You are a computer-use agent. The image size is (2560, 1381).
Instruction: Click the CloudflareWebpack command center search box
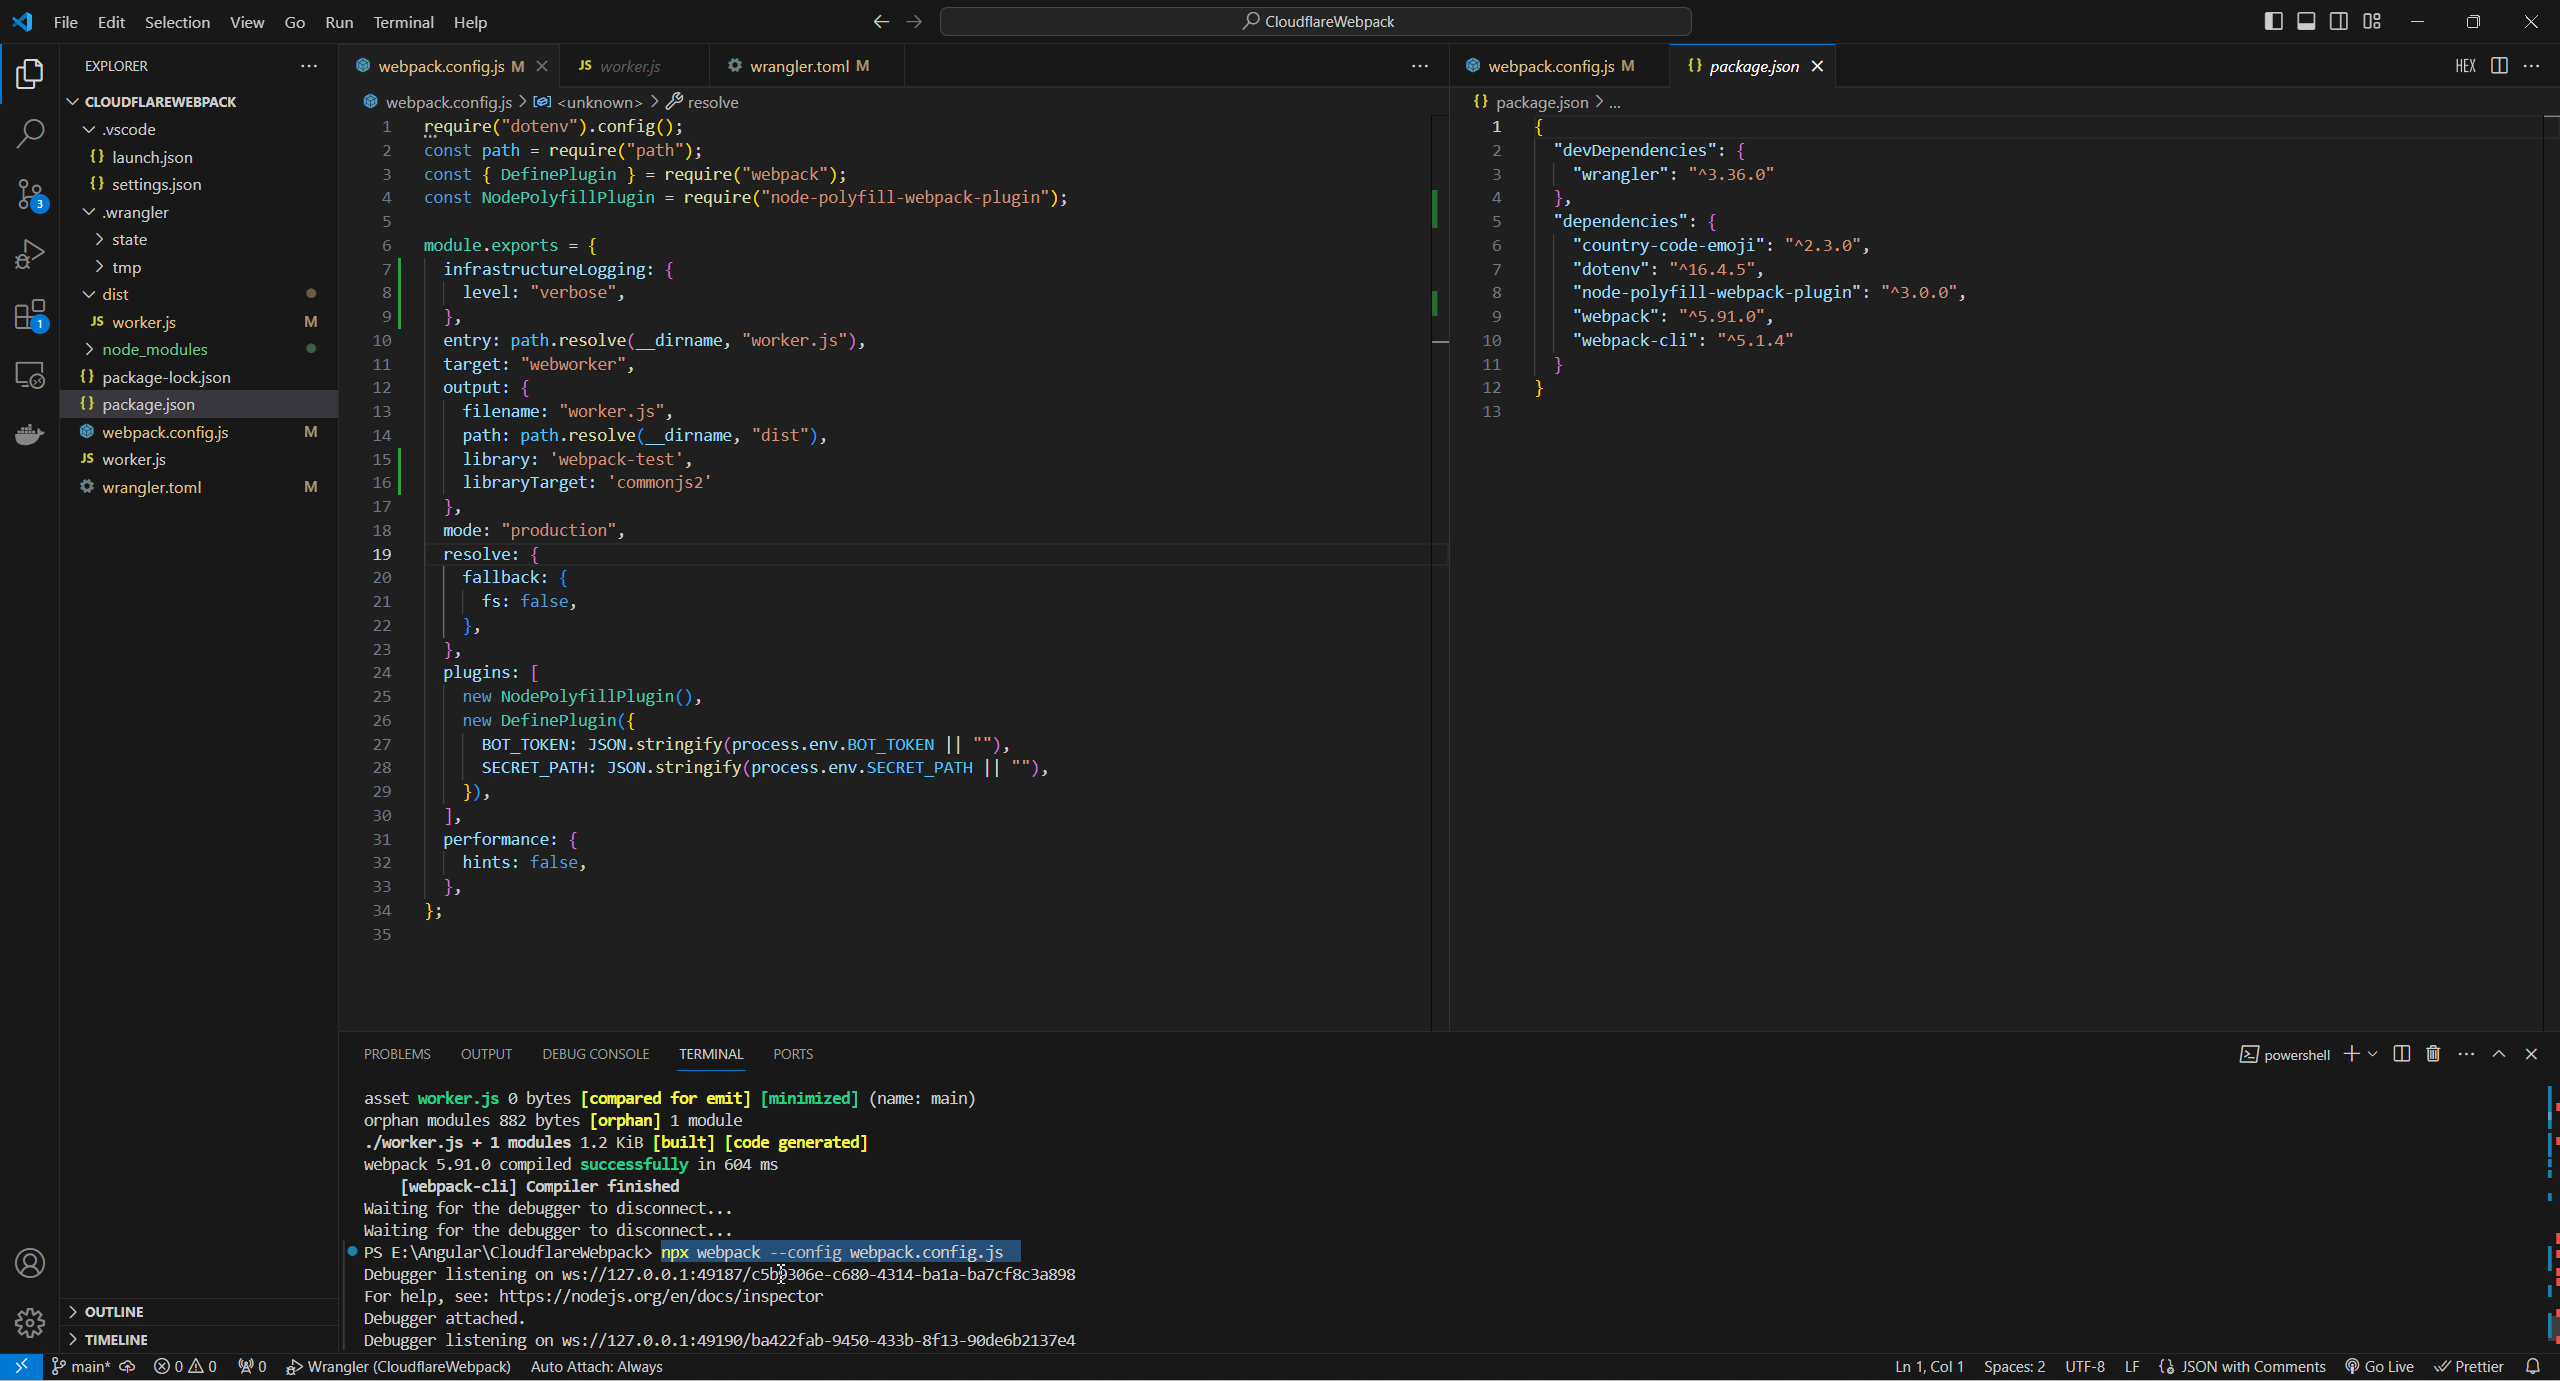pos(1316,21)
